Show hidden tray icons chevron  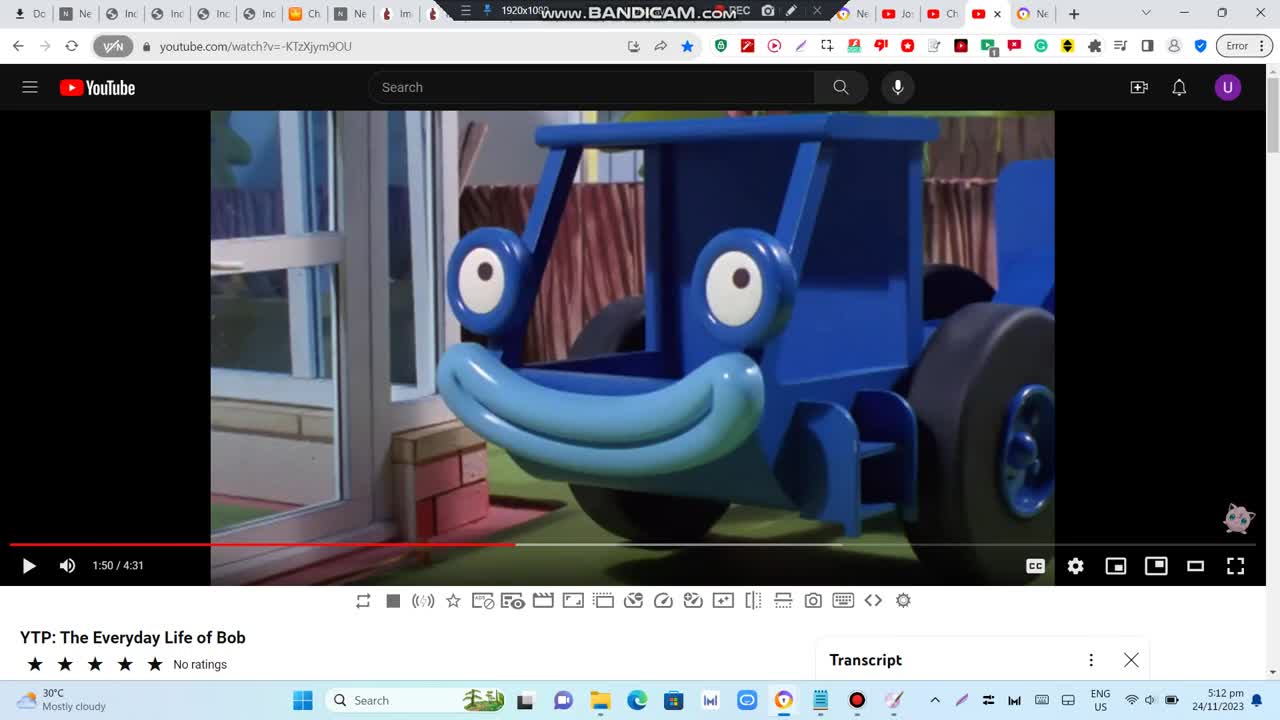935,701
